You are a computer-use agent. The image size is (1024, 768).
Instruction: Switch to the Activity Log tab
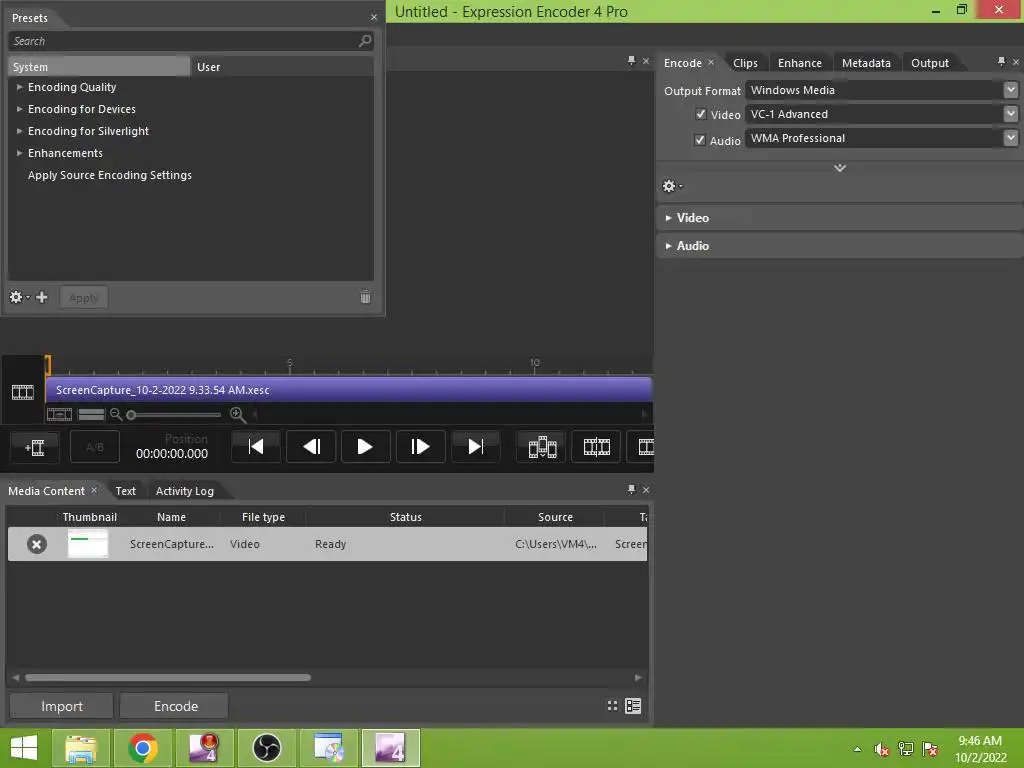tap(185, 491)
